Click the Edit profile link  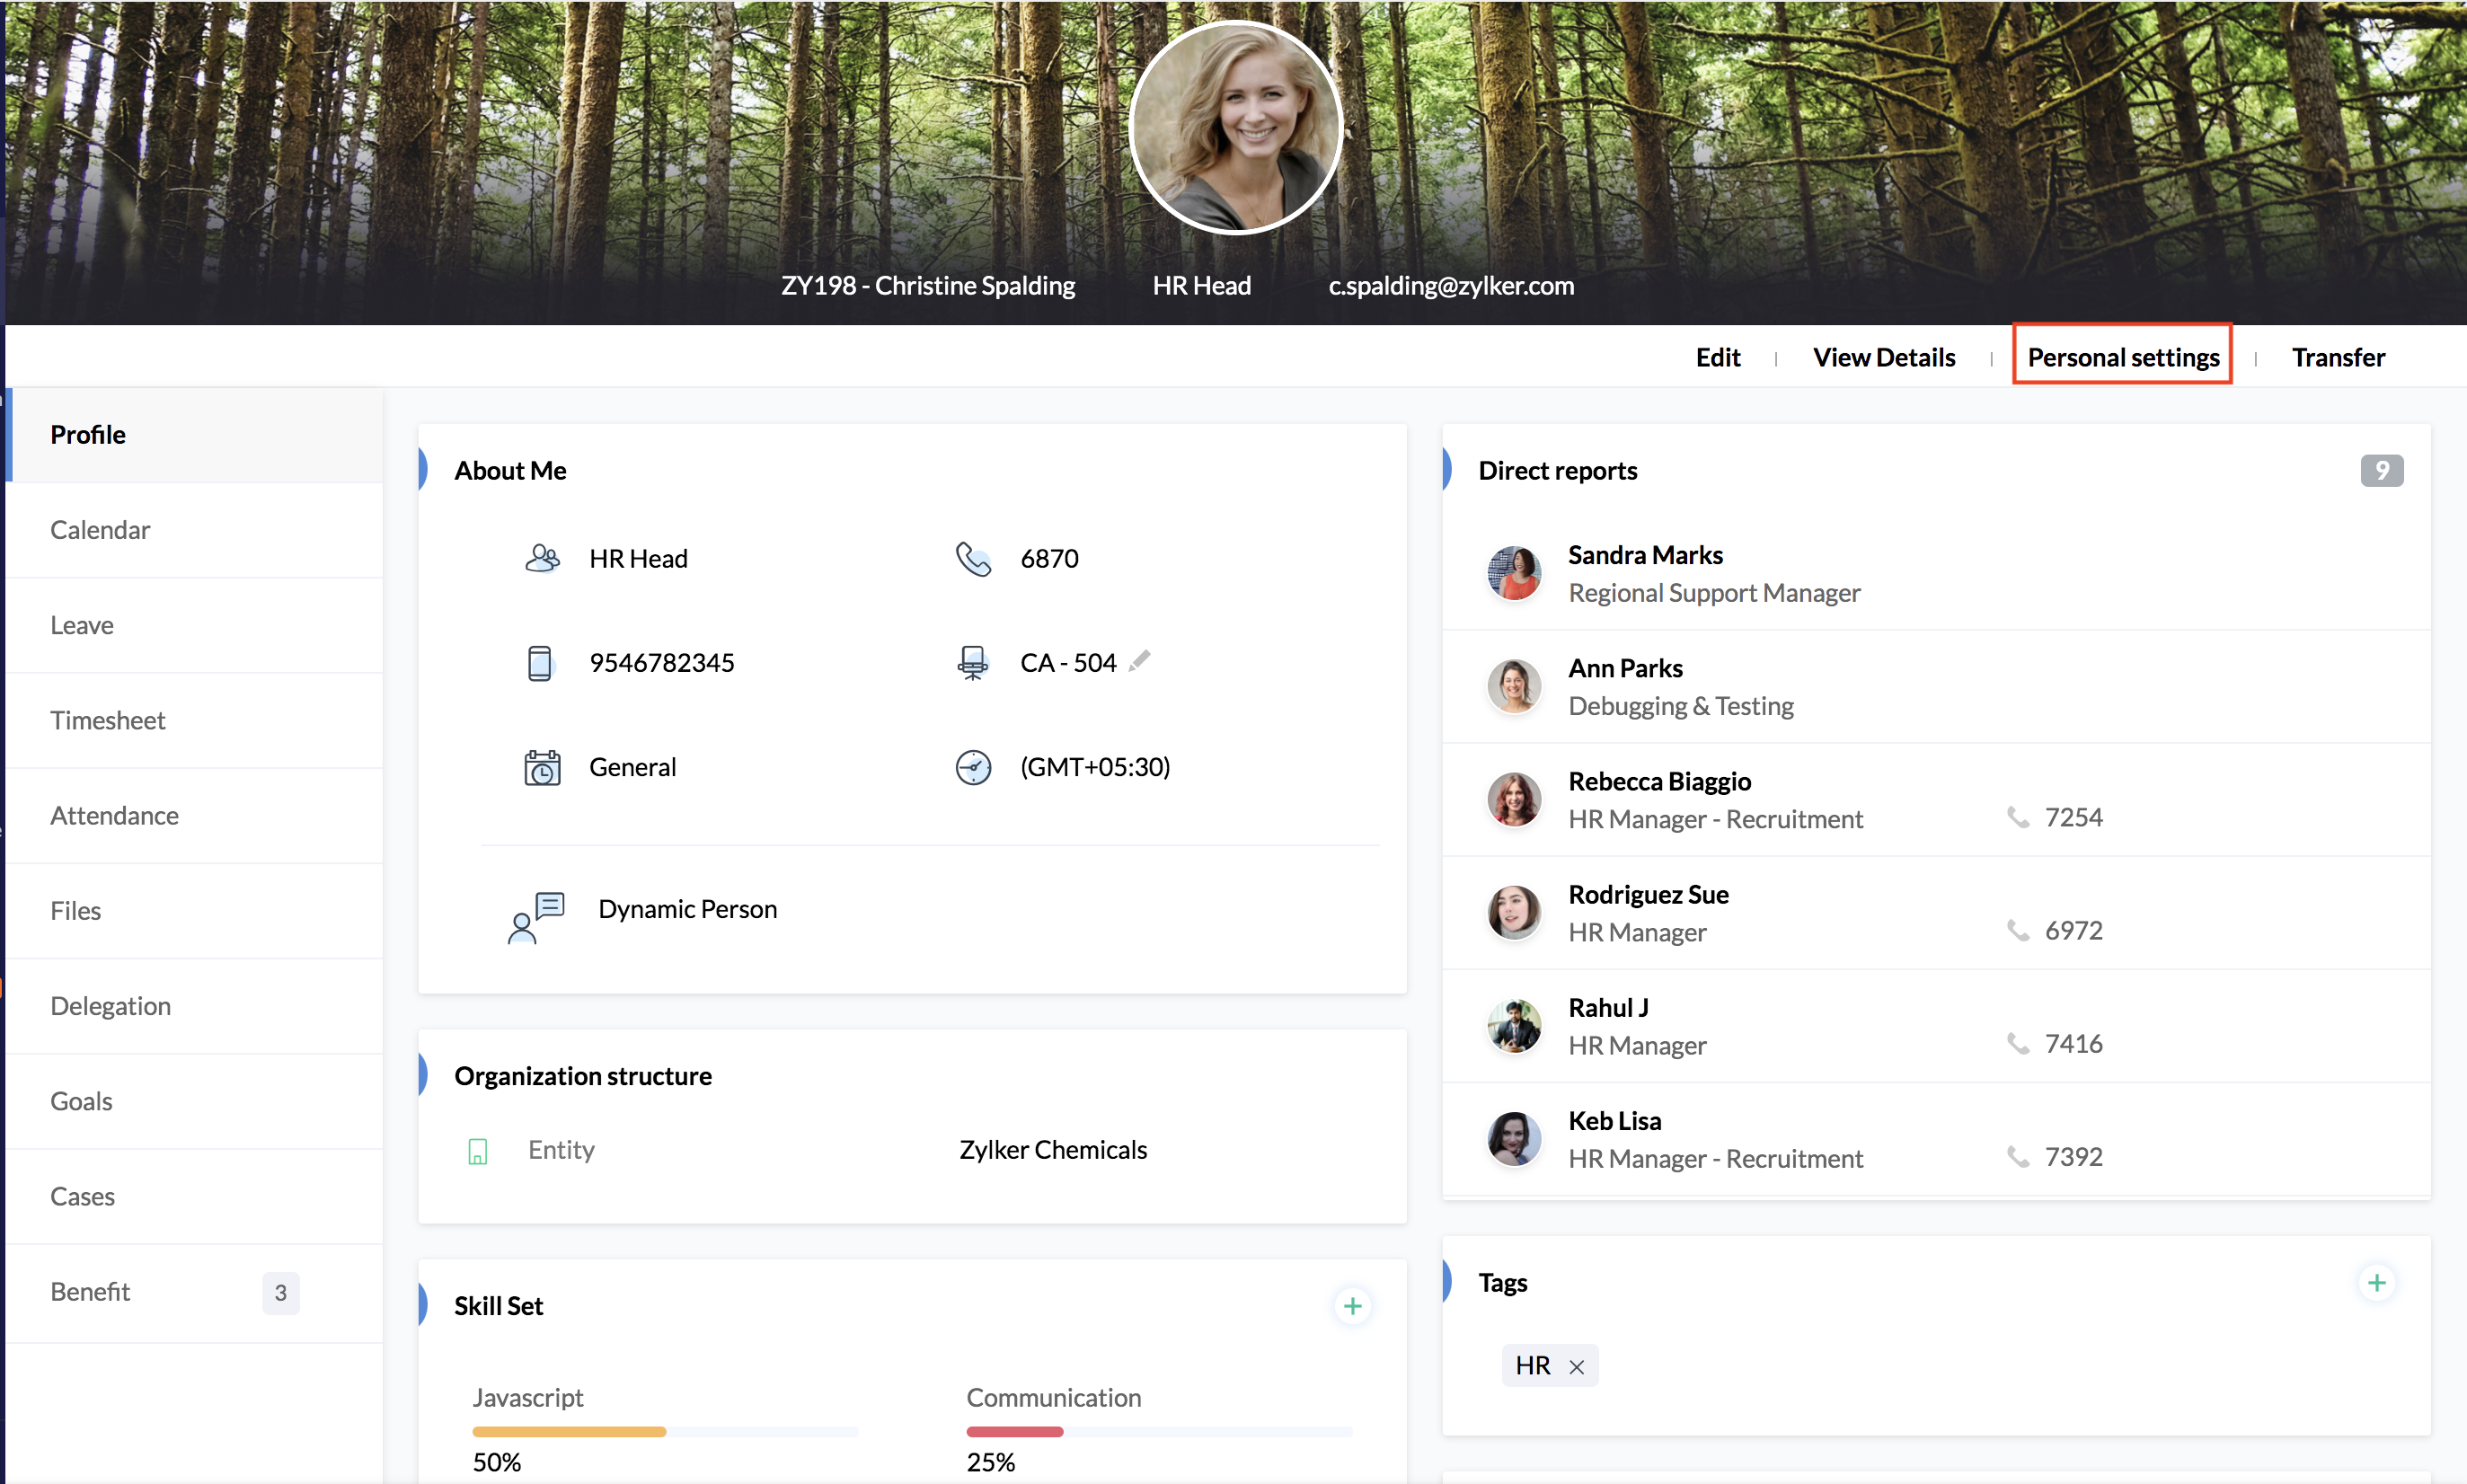1717,357
